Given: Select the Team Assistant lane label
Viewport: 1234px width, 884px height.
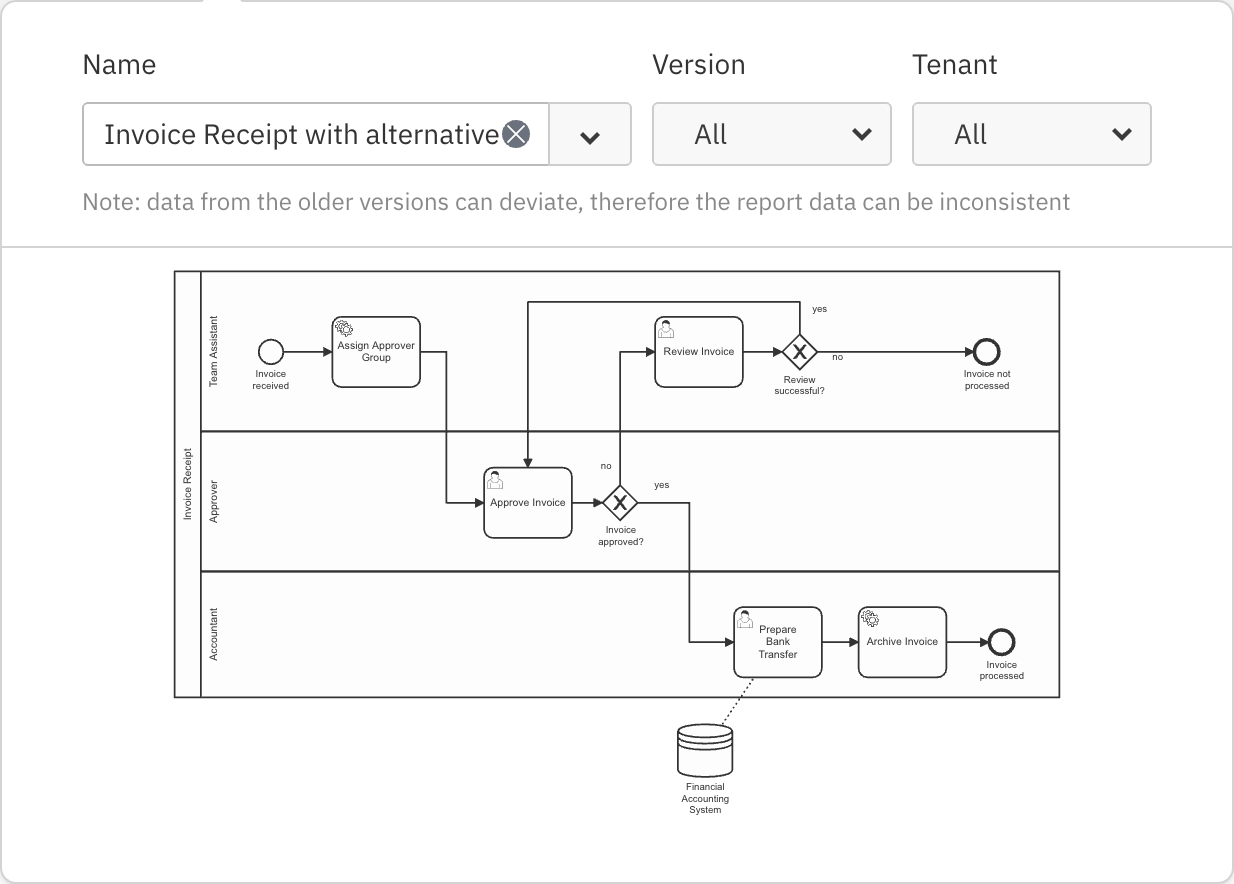Looking at the screenshot, I should tap(213, 352).
